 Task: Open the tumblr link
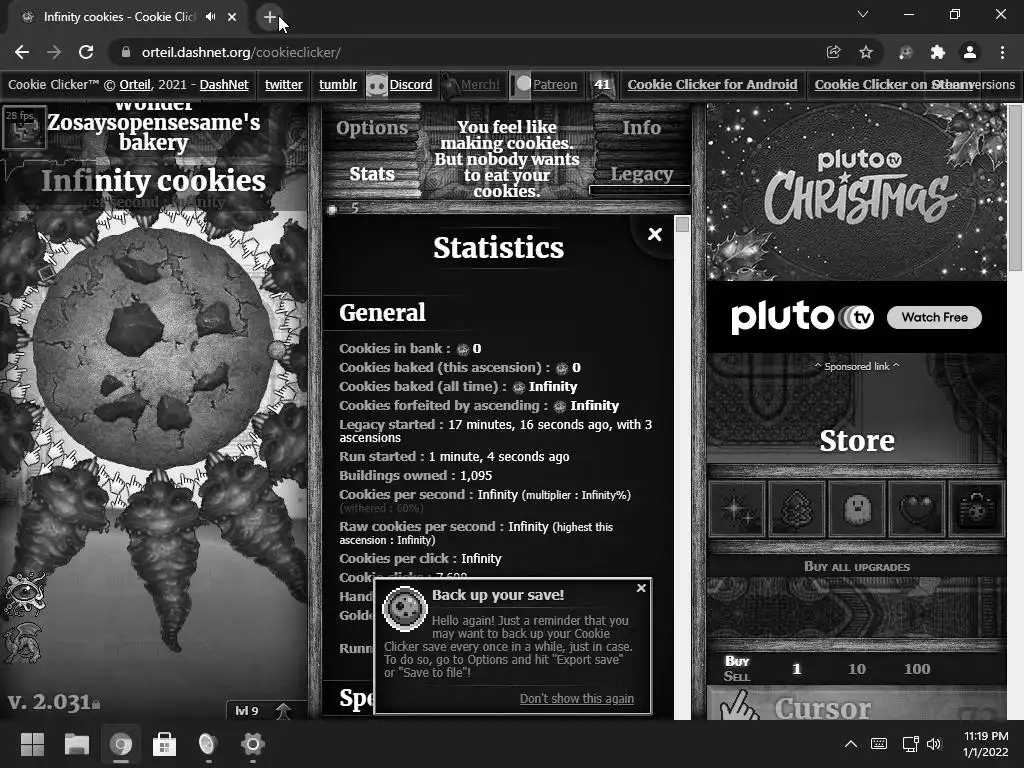tap(338, 85)
